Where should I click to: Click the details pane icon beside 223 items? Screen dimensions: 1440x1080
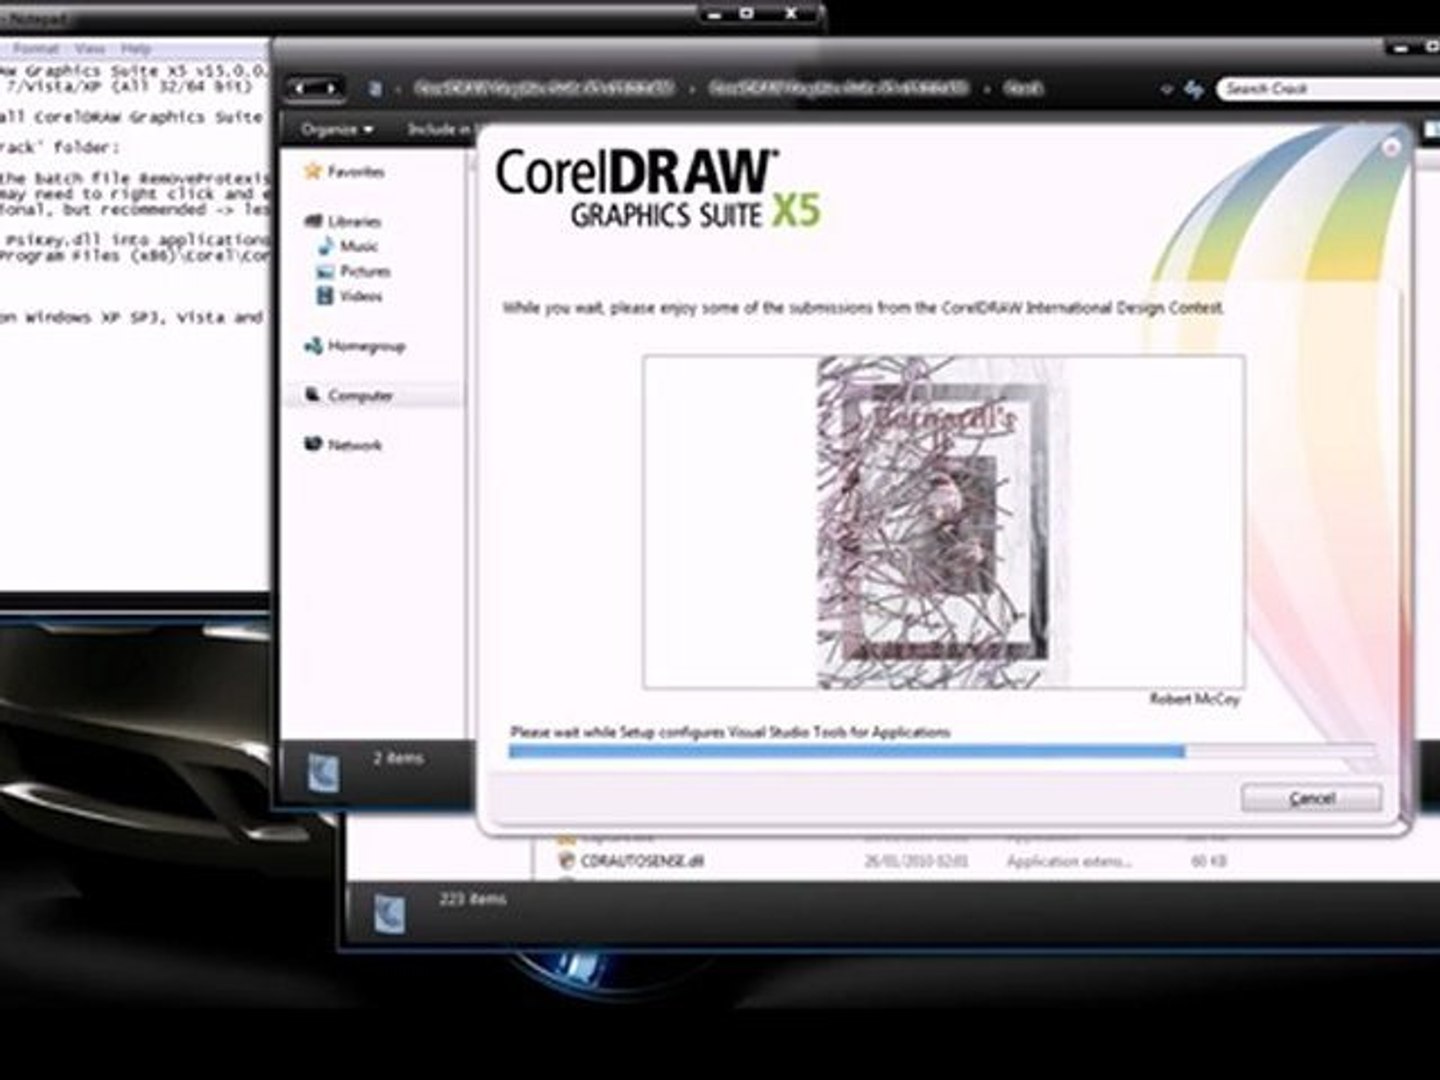click(x=389, y=914)
